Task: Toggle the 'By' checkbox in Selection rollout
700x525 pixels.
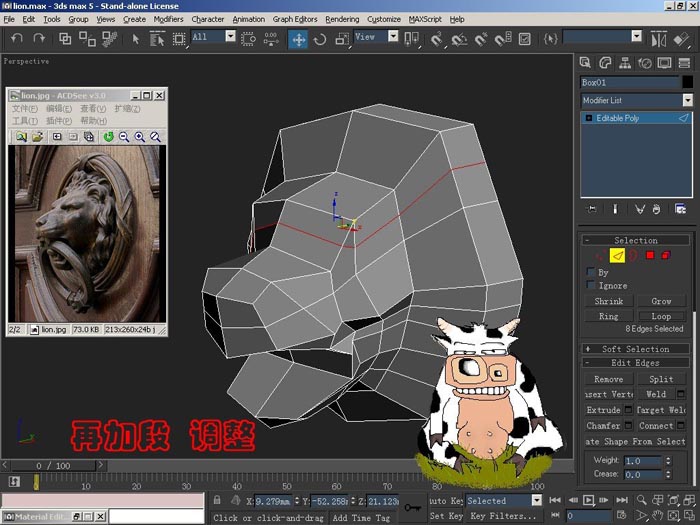Action: [591, 271]
